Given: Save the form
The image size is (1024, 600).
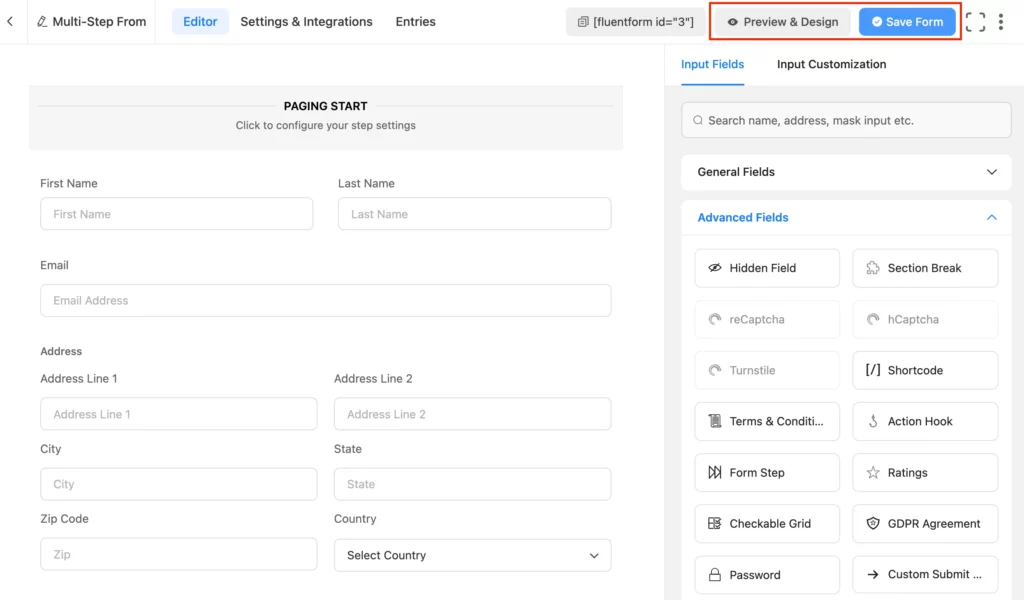Looking at the screenshot, I should tap(907, 20).
